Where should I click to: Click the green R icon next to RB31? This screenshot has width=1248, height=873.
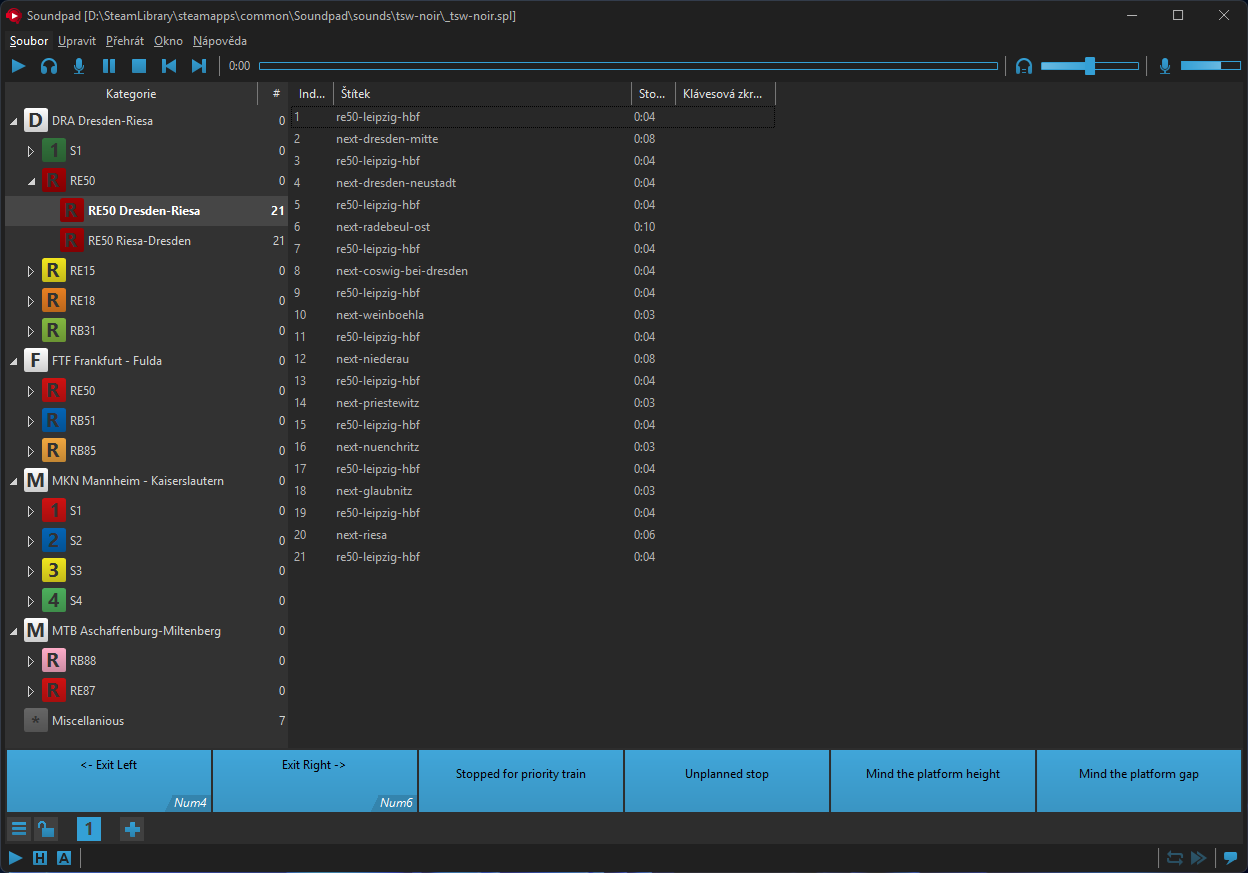click(54, 331)
